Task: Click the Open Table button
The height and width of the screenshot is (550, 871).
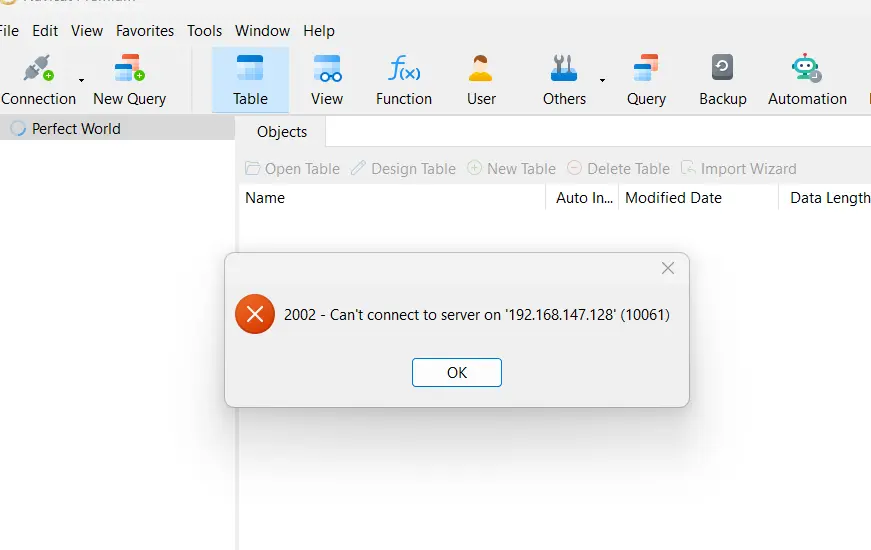Action: tap(293, 168)
